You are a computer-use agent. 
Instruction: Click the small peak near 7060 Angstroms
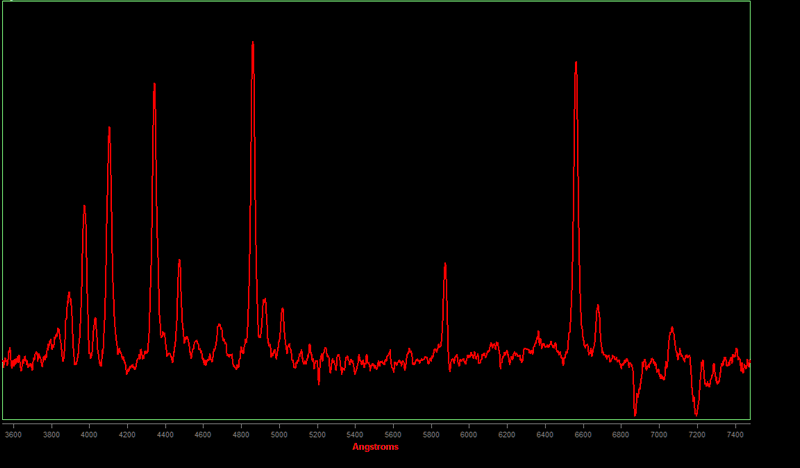[x=671, y=328]
